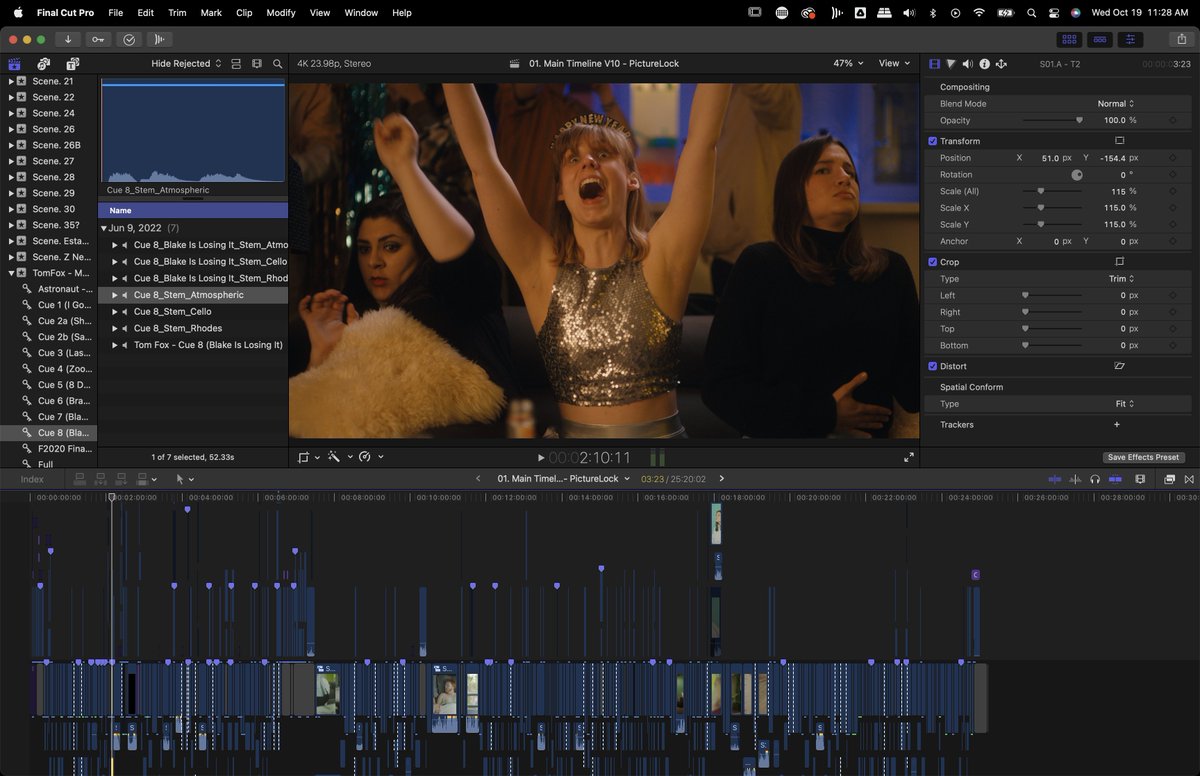Open the 47% viewer zoom dropdown

[849, 63]
